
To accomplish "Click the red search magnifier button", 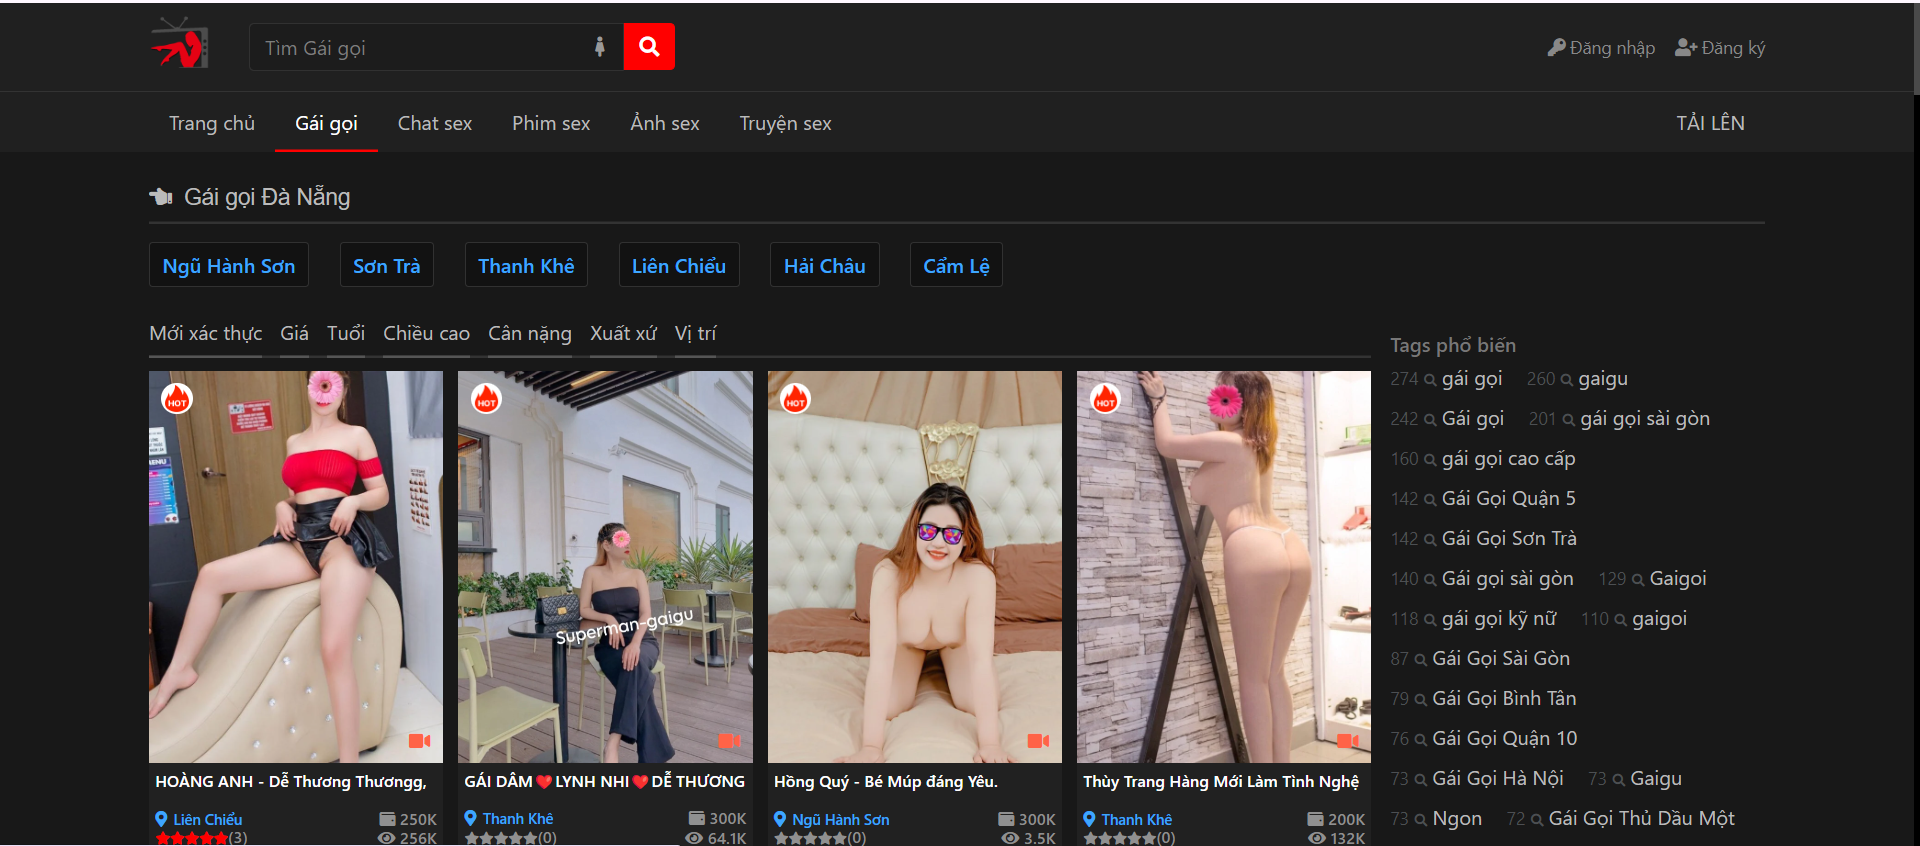I will click(x=648, y=47).
